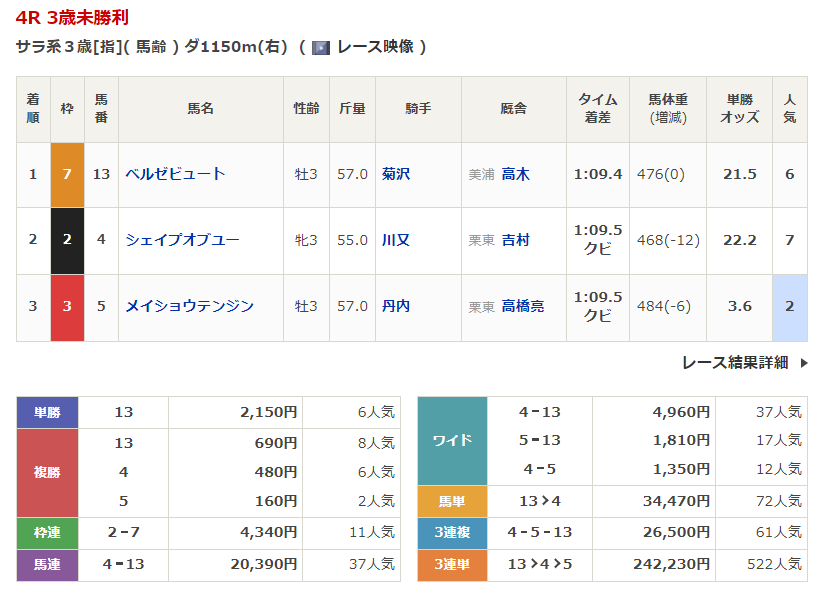Open horse シェイプオブユー page
Image resolution: width=822 pixels, height=592 pixels.
(182, 240)
